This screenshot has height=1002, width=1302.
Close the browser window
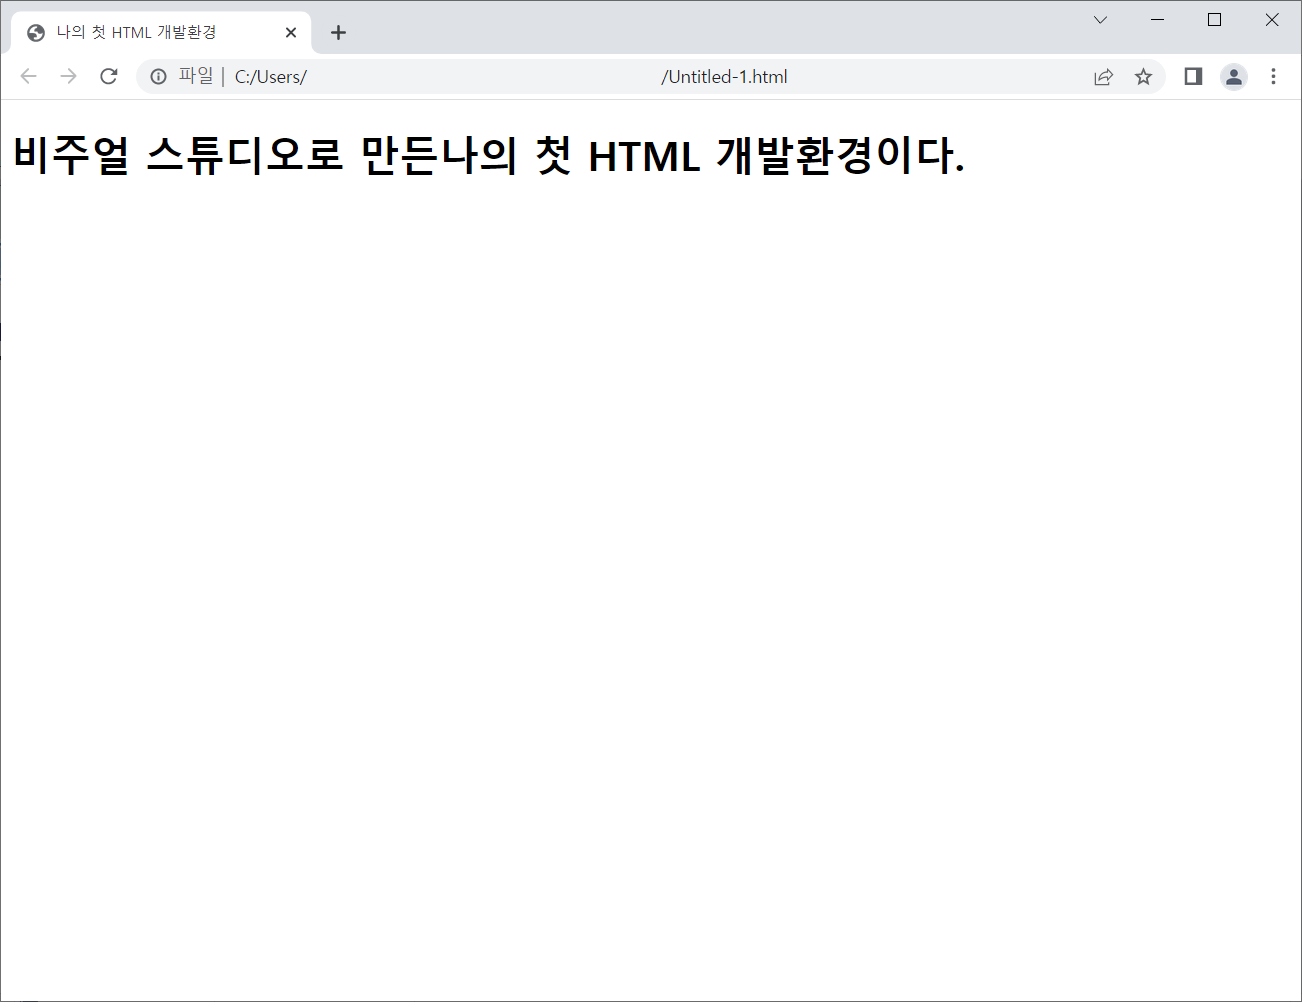pyautogui.click(x=1272, y=20)
